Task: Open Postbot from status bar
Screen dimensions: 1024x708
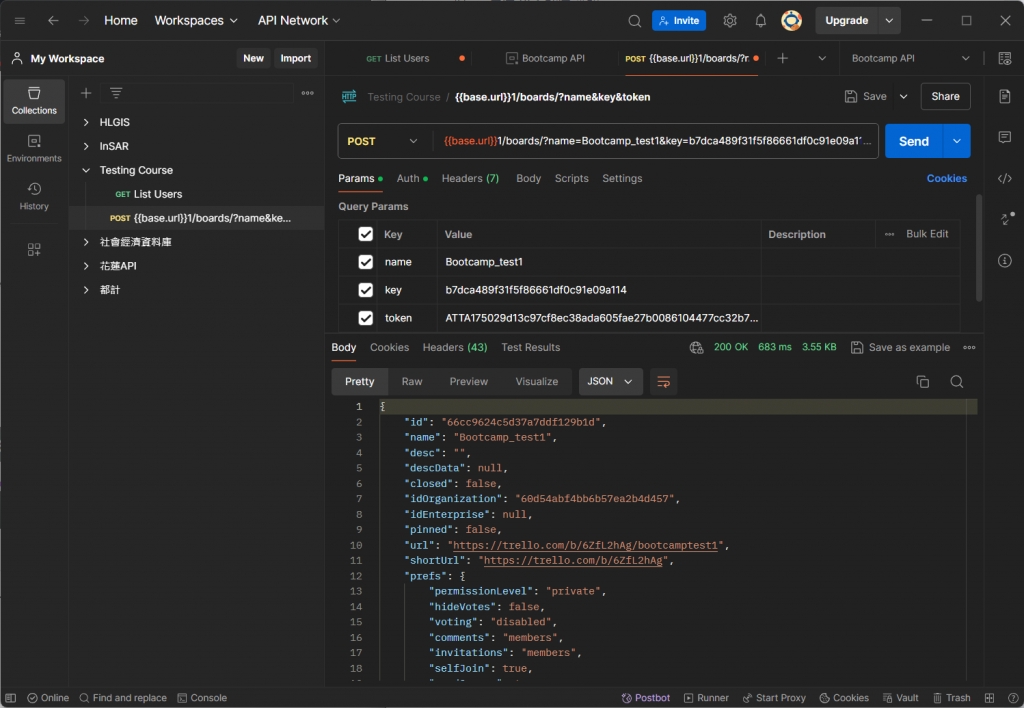Action: [x=645, y=698]
